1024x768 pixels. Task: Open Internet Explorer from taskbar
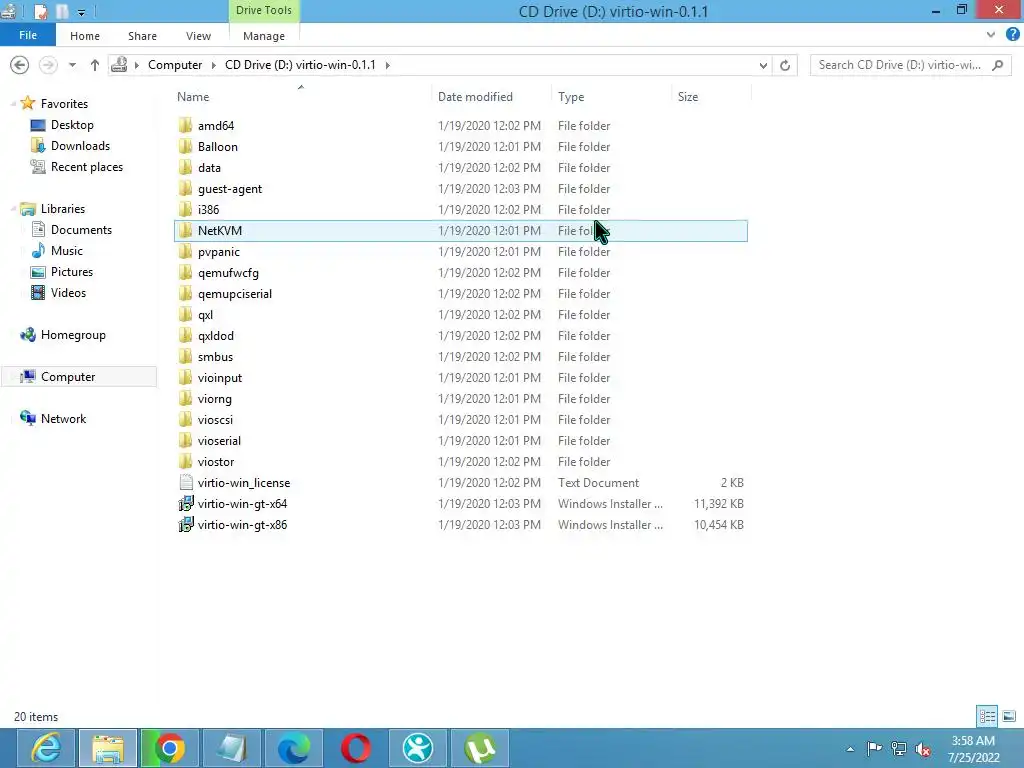click(x=46, y=748)
